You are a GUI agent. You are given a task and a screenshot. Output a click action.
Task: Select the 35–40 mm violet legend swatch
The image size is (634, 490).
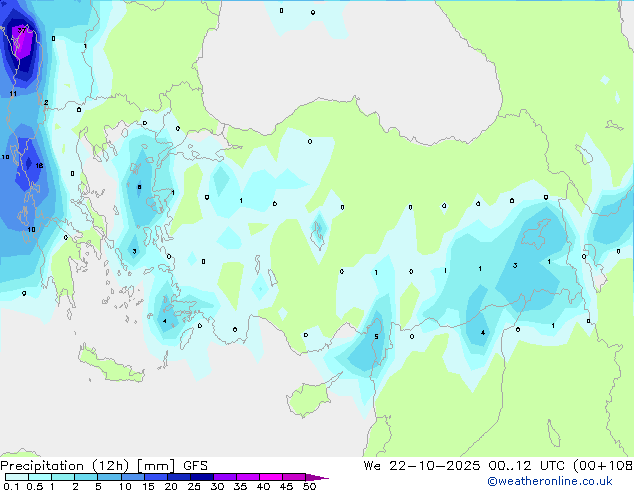point(248,477)
